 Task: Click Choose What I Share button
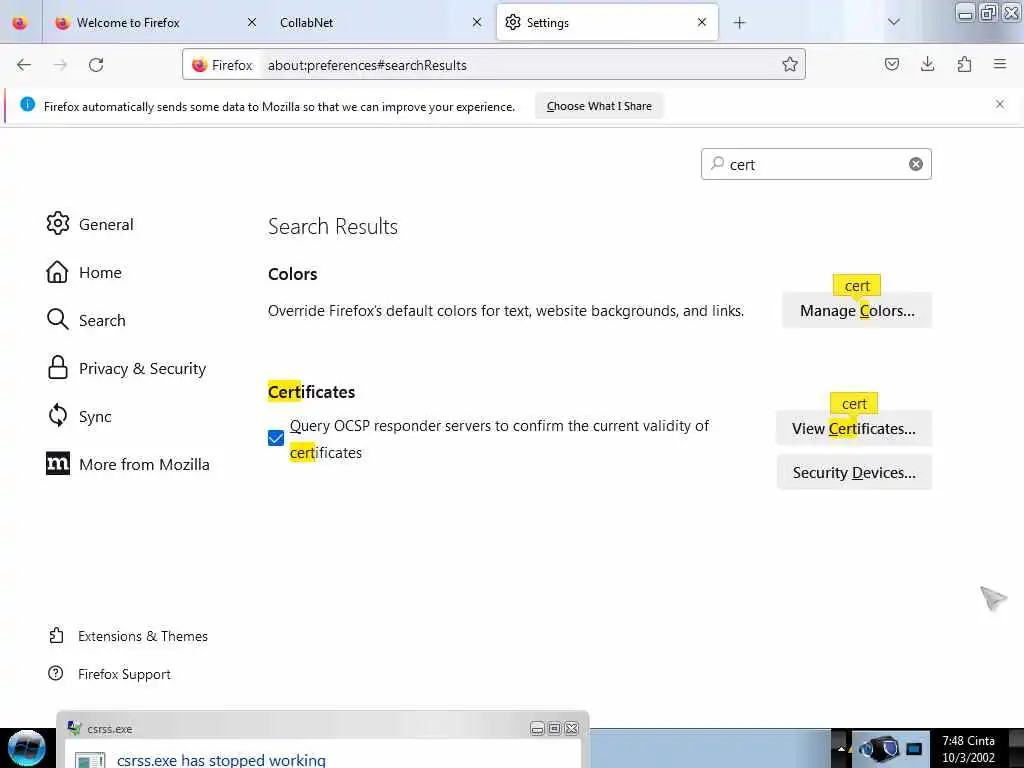point(599,106)
